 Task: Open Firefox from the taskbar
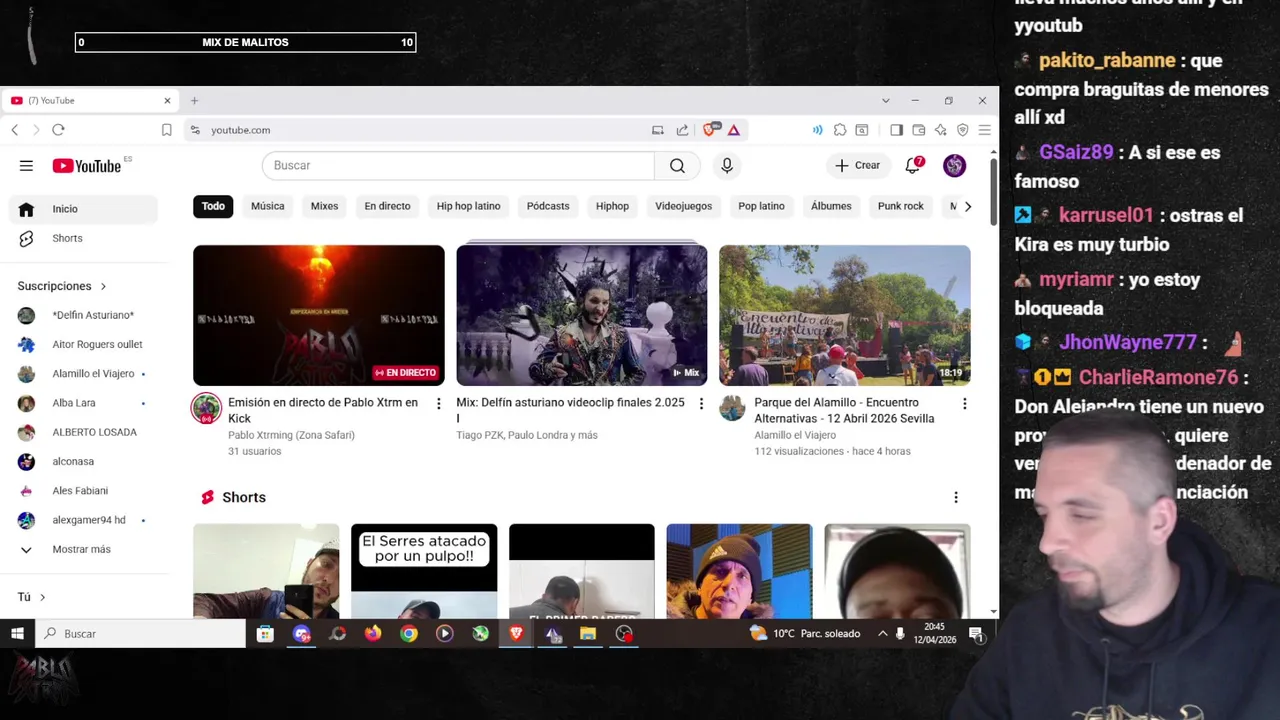(x=373, y=634)
